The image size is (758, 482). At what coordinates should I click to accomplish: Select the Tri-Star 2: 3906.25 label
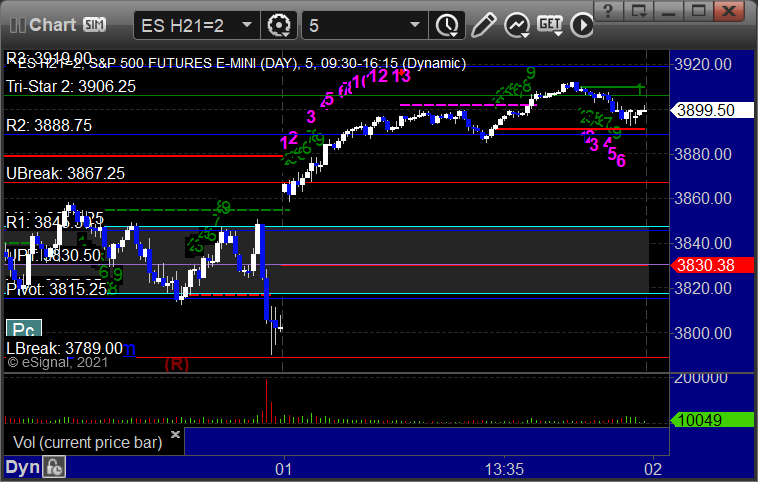click(71, 87)
